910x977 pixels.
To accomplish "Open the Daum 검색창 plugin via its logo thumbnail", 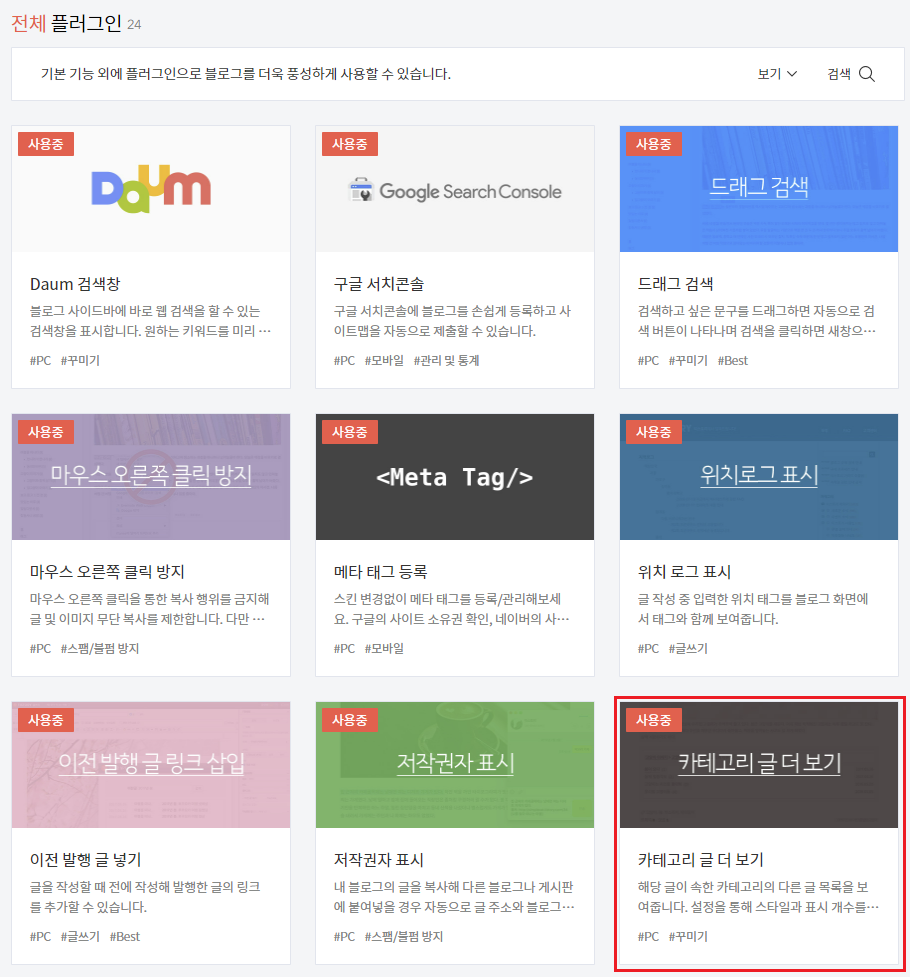I will coord(151,189).
